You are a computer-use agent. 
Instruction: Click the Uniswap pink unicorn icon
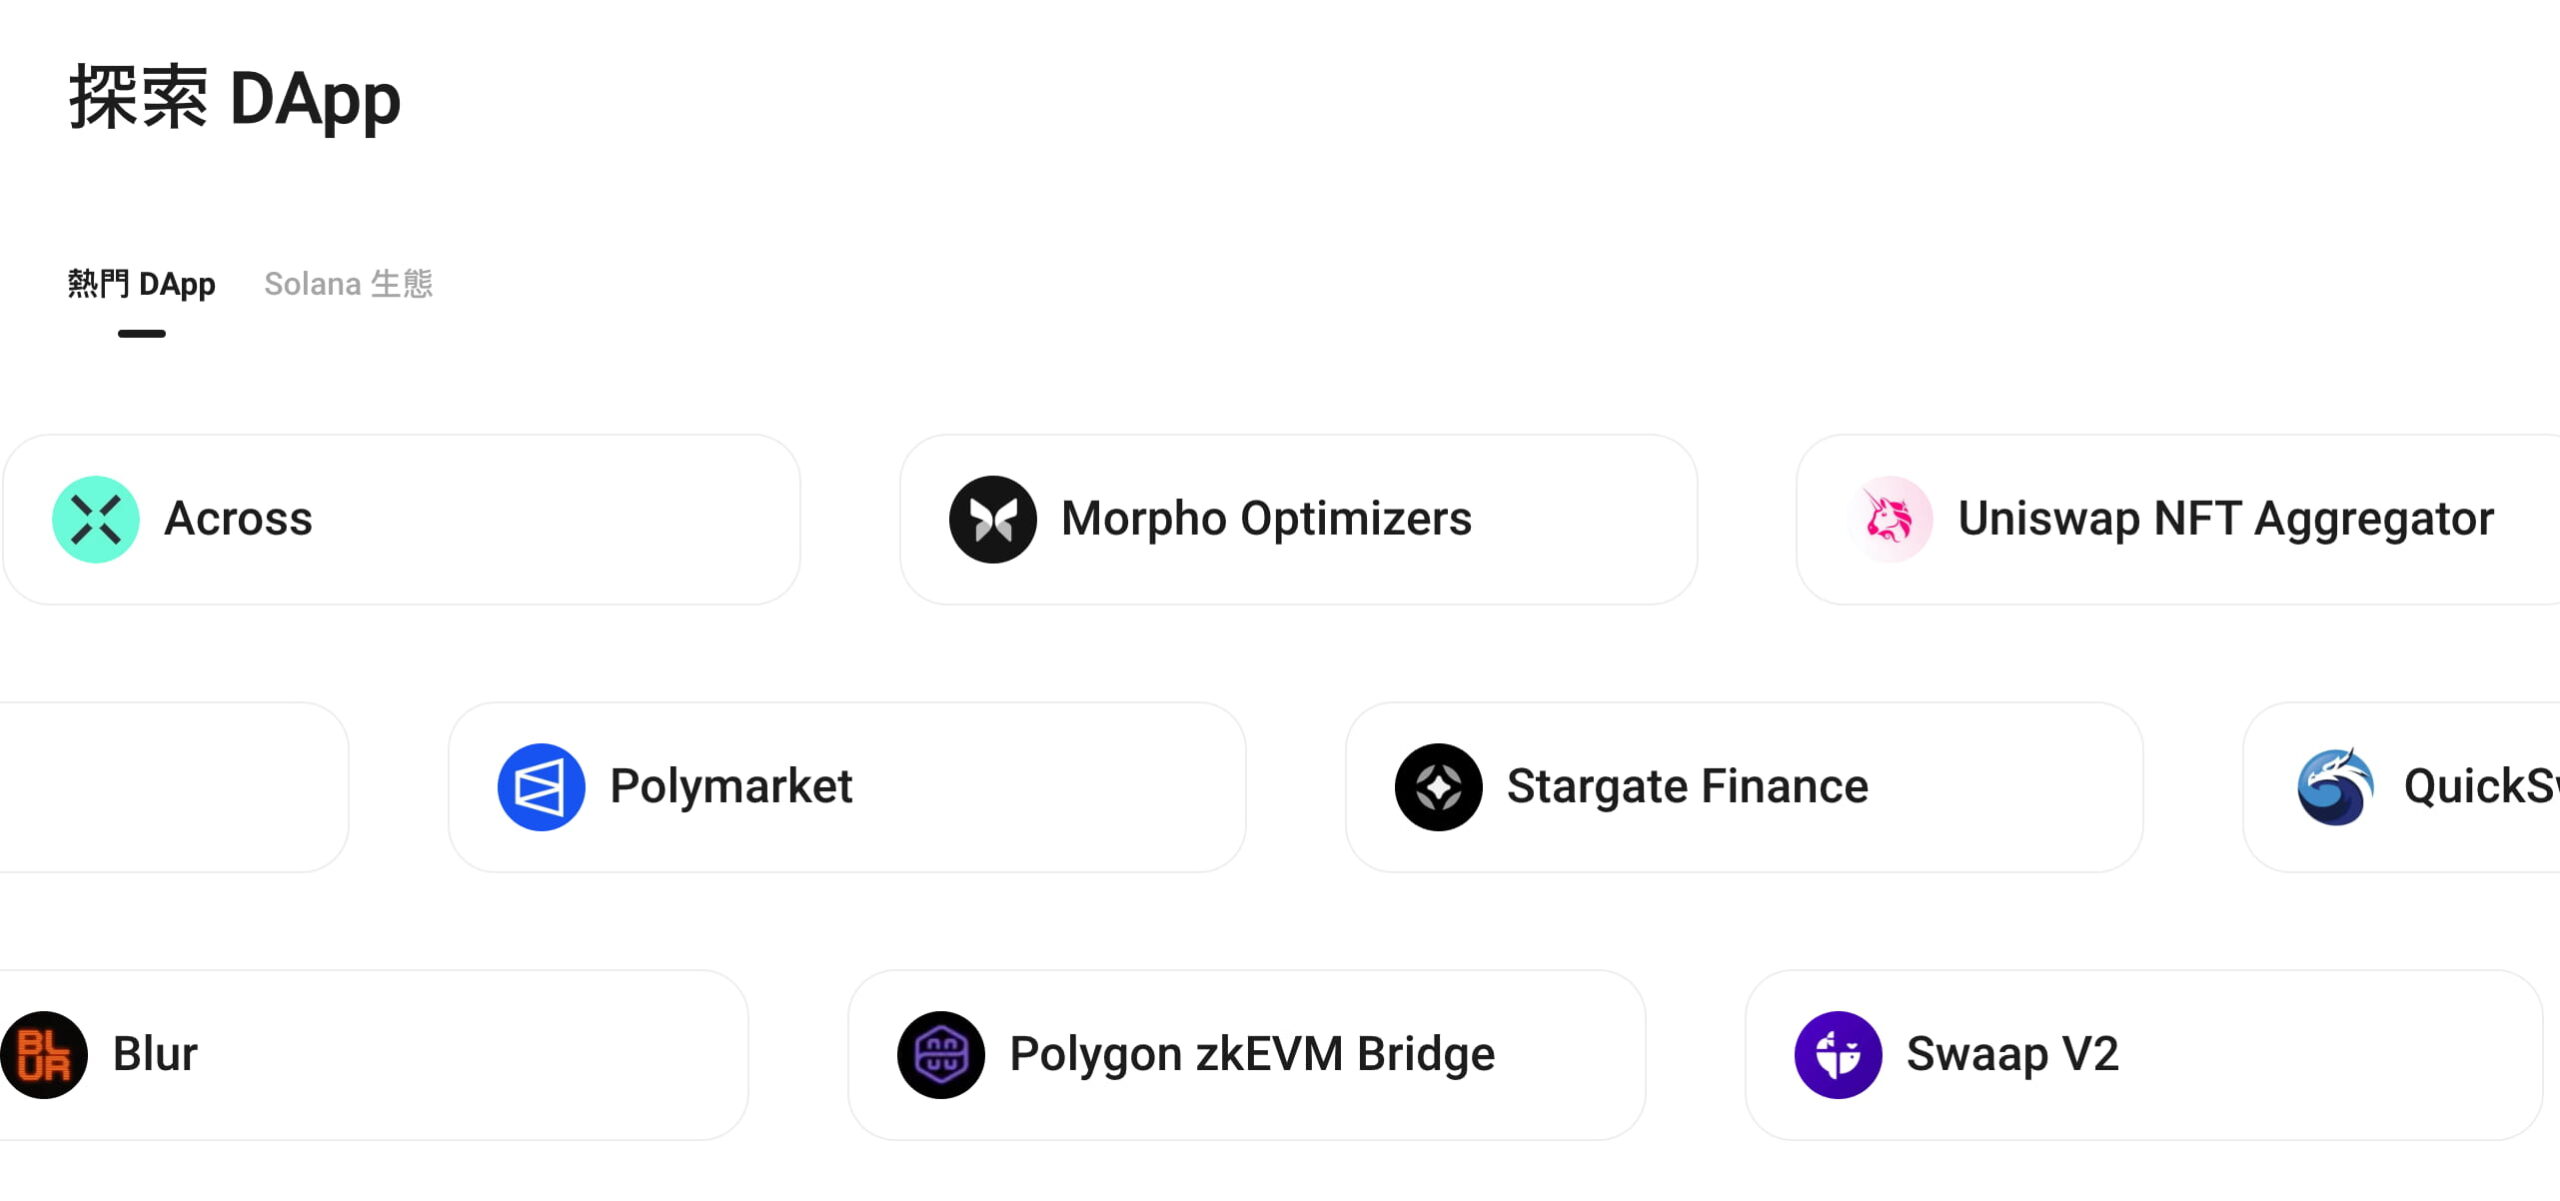1890,519
